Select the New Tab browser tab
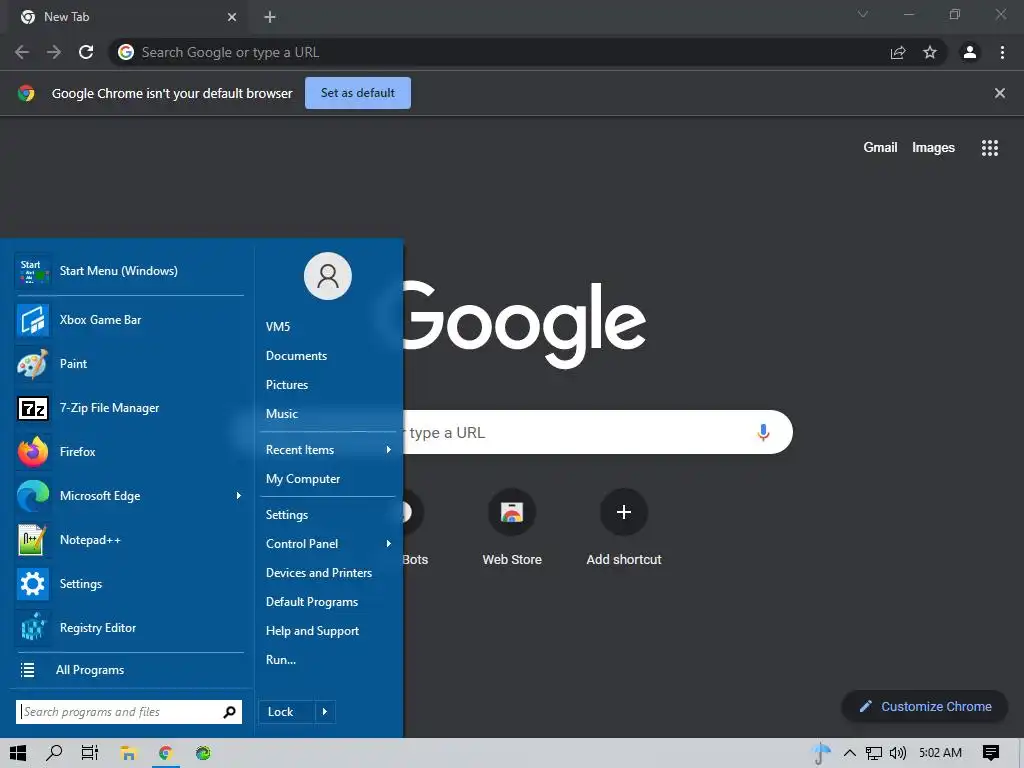Image resolution: width=1024 pixels, height=768 pixels. (x=127, y=17)
